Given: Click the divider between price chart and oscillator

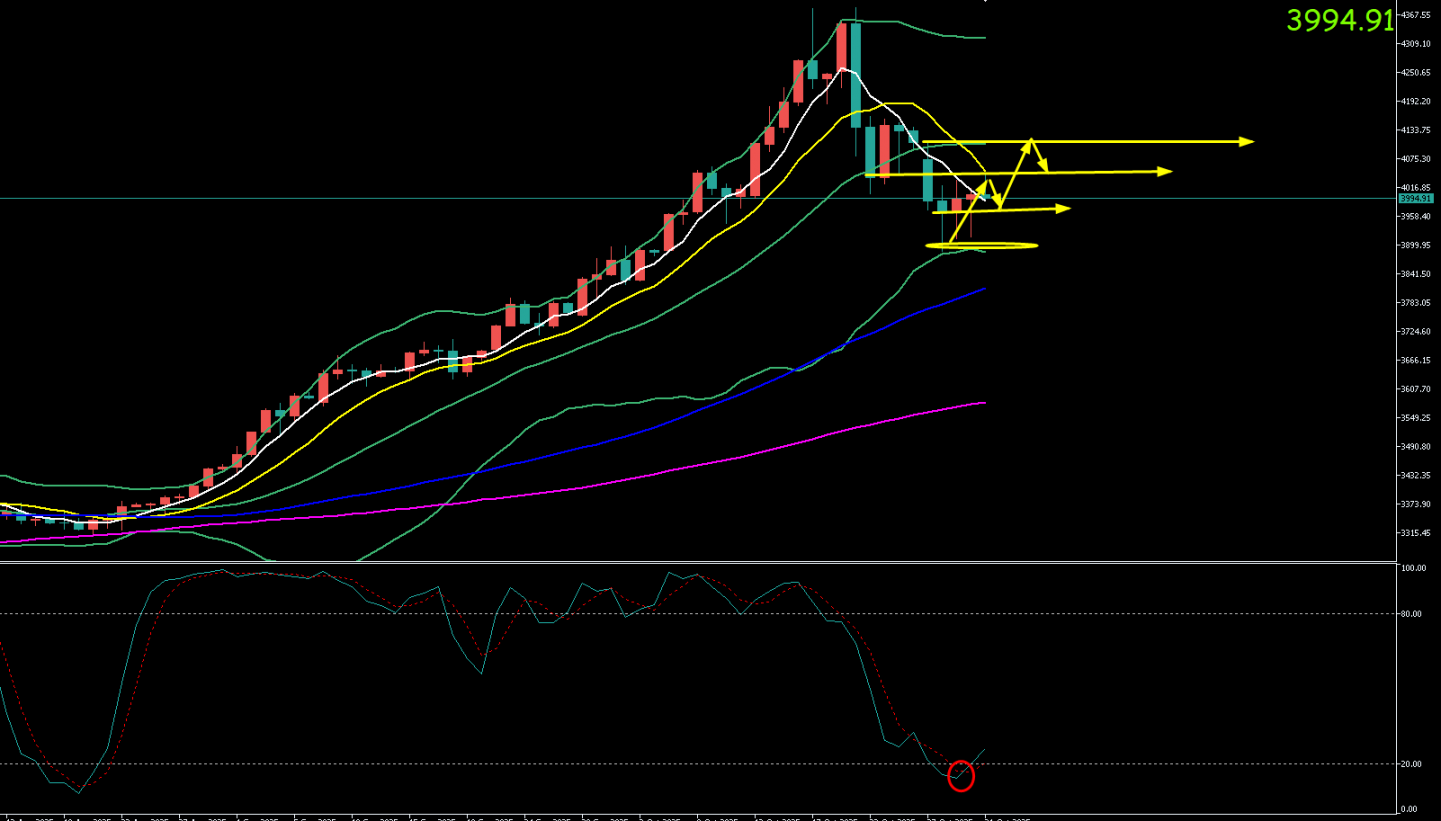Looking at the screenshot, I should (700, 562).
